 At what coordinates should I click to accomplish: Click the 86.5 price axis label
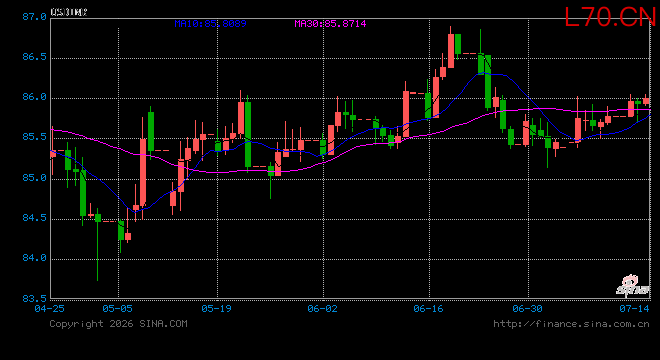tap(34, 57)
